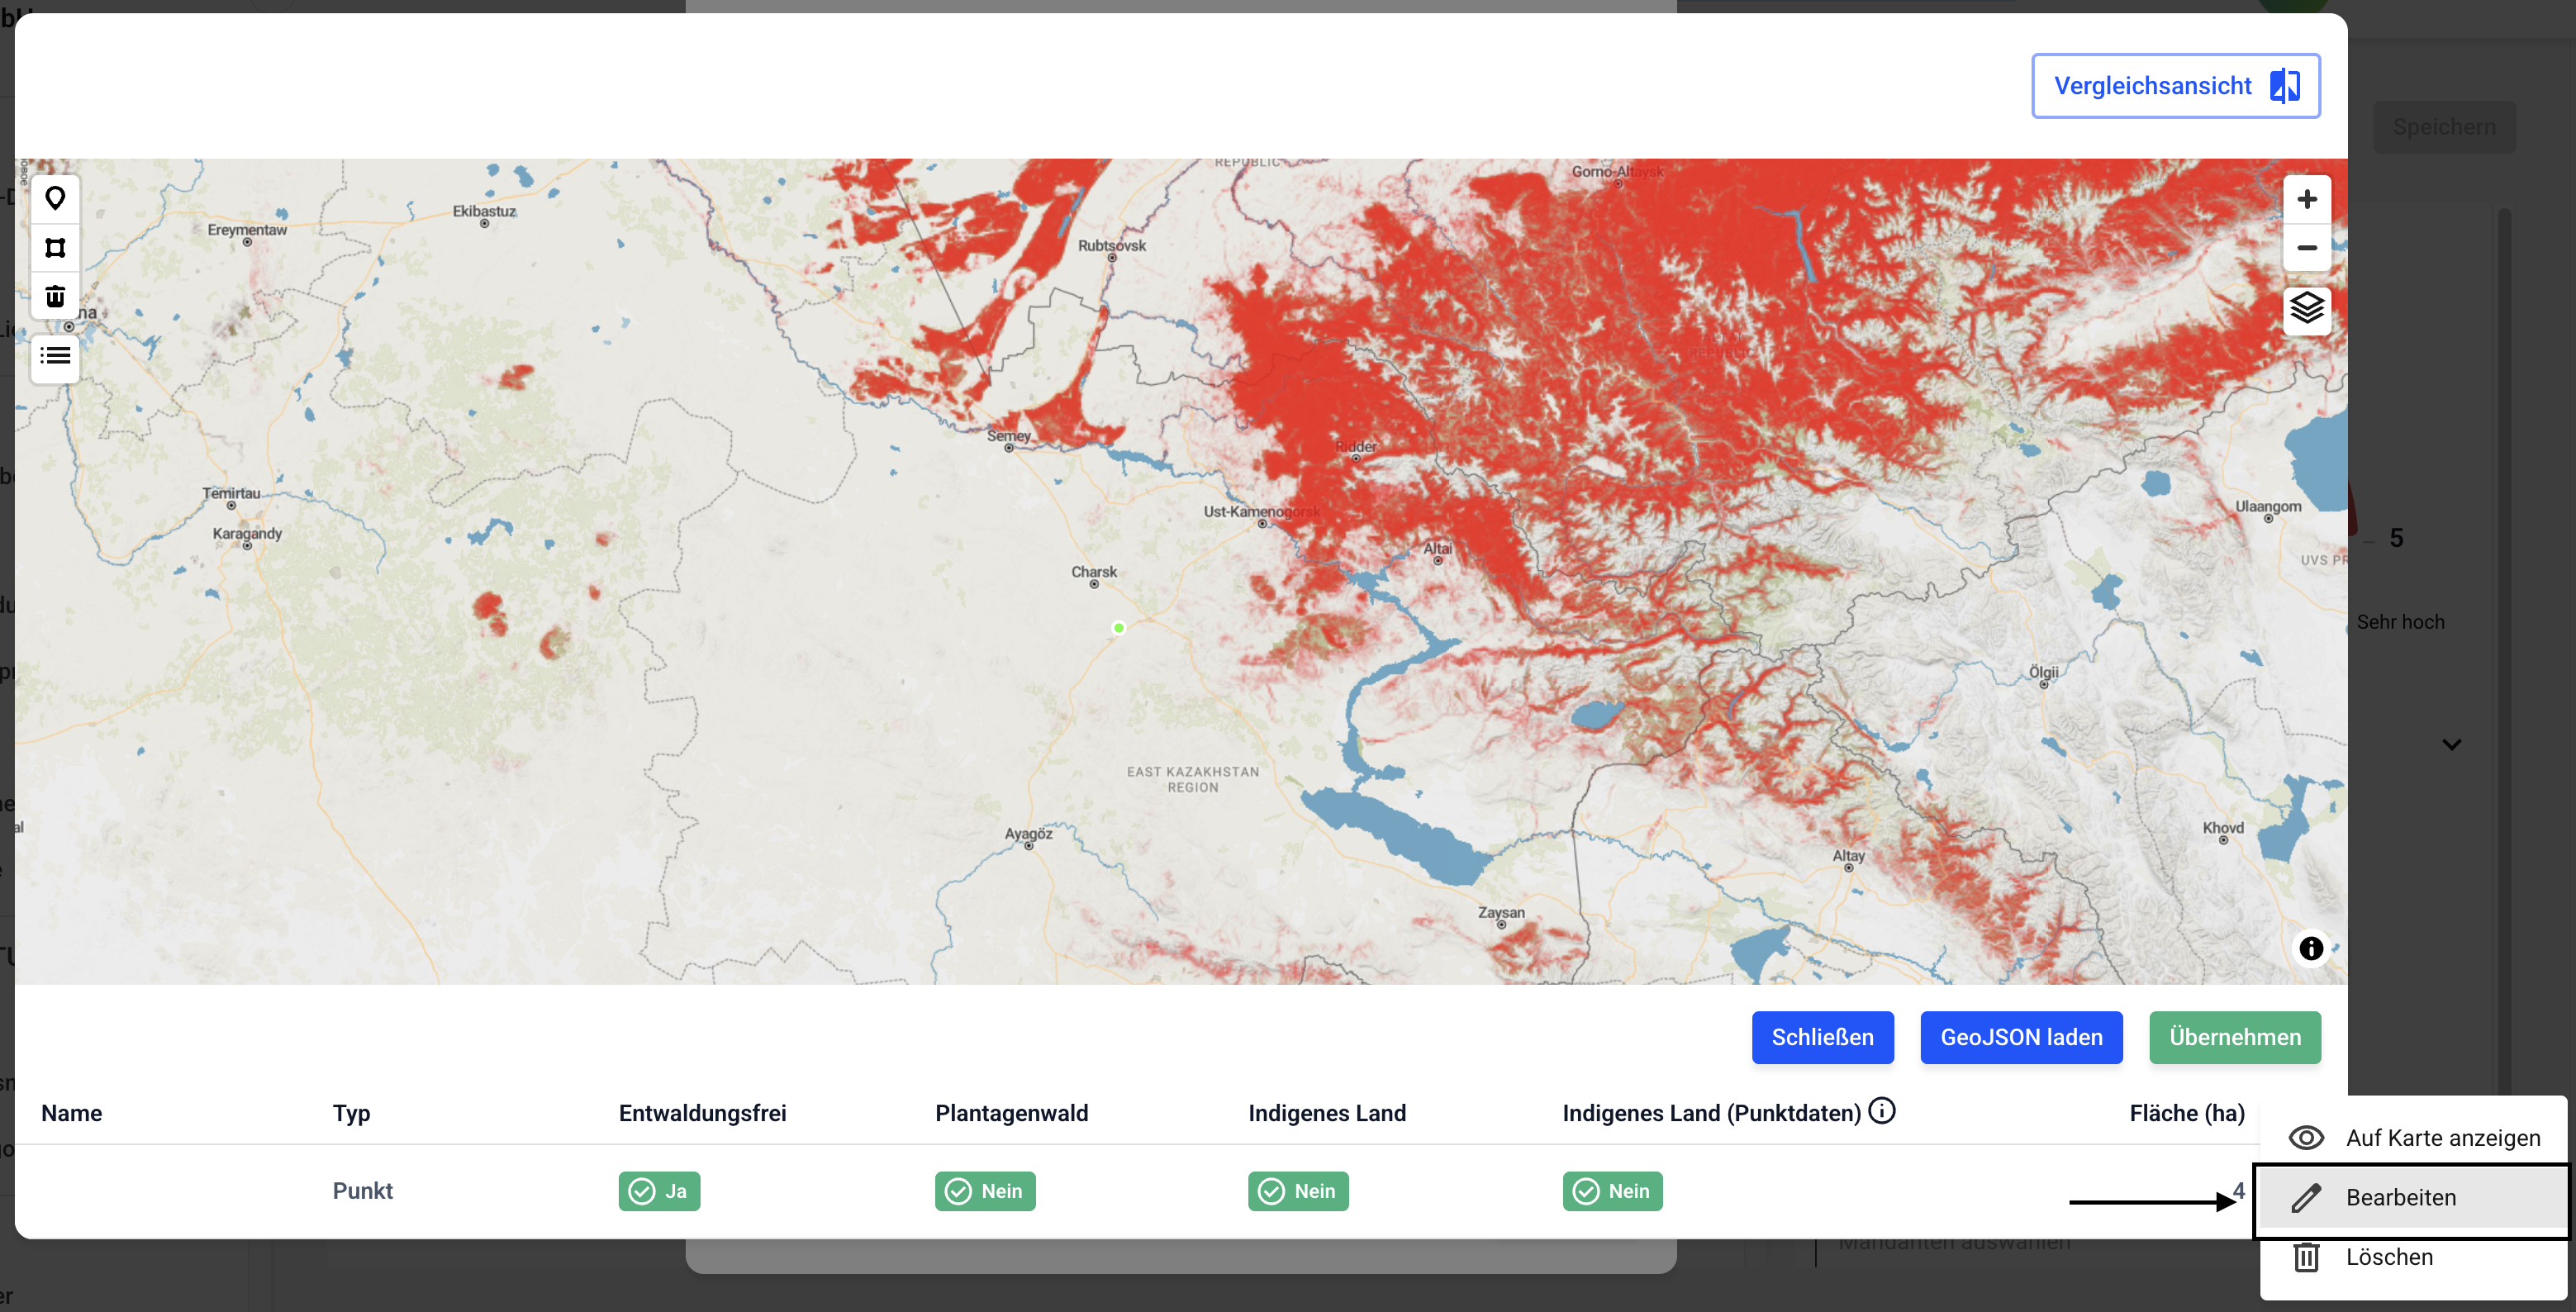This screenshot has width=2576, height=1312.
Task: Click the green Ja Entwaldungsfrei badge
Action: 659,1191
